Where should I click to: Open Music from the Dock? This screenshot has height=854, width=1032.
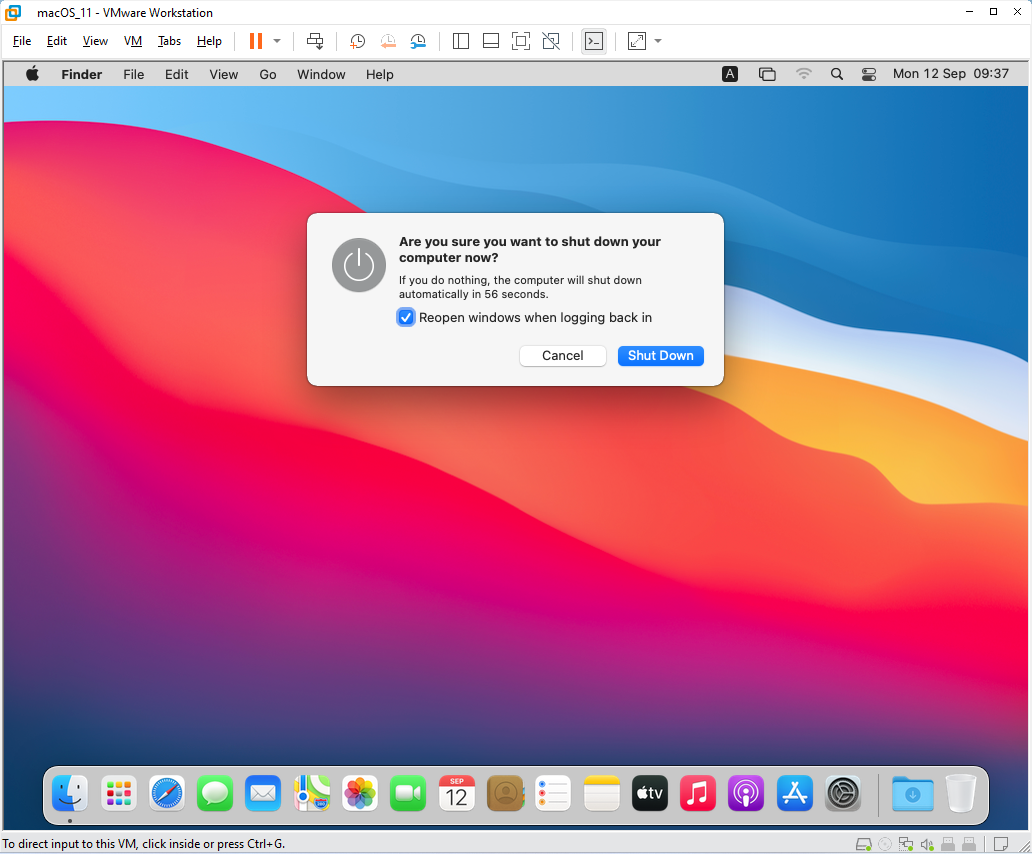(698, 793)
